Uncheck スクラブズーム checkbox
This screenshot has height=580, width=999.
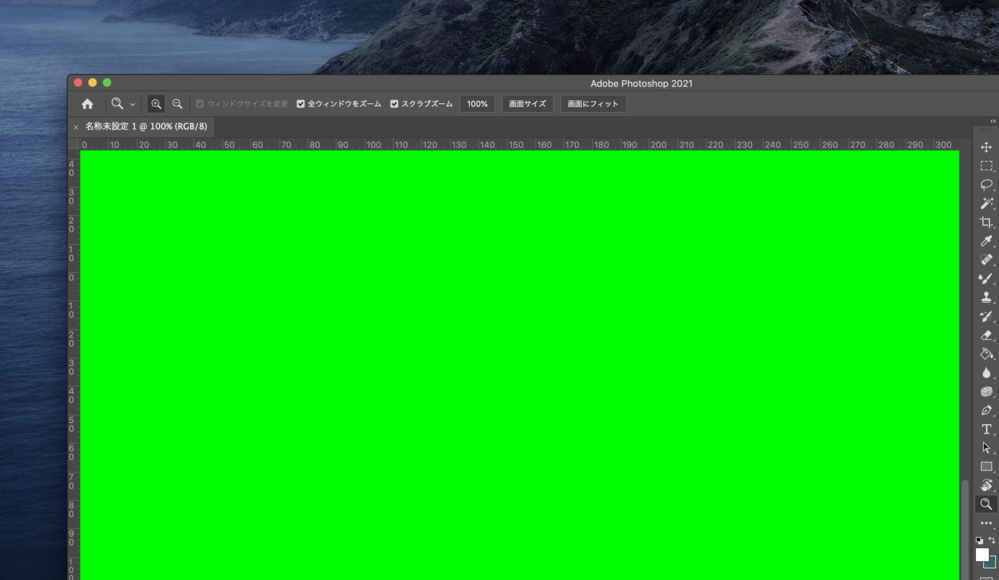394,104
